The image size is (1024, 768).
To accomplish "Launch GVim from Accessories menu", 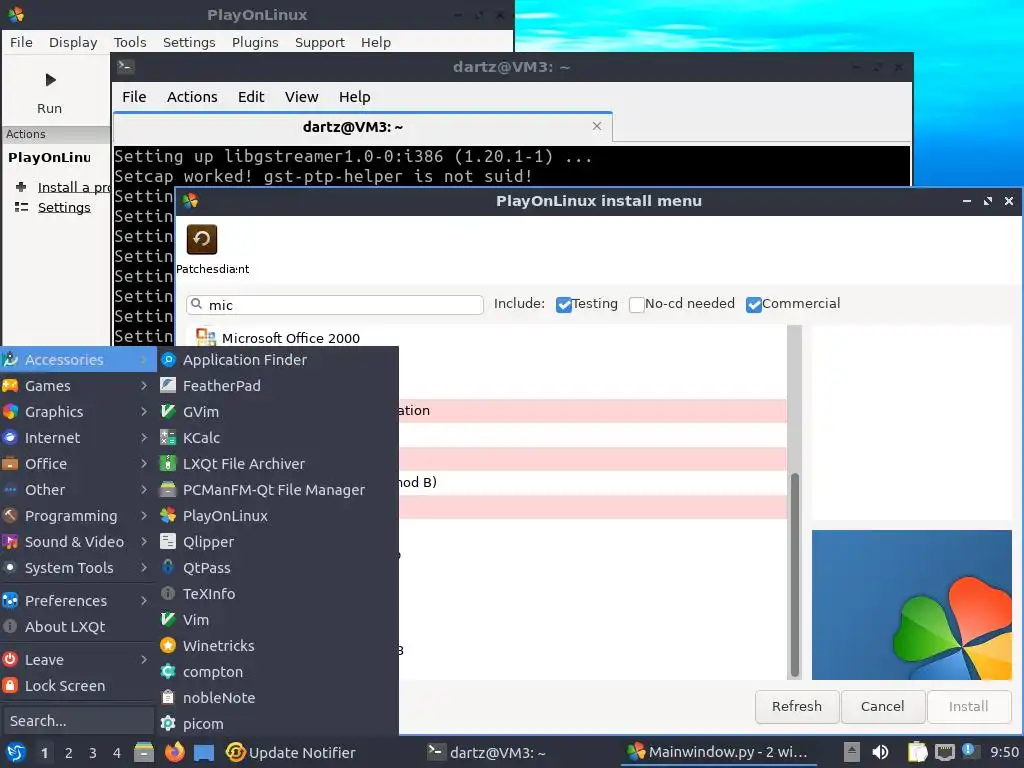I will [278, 412].
